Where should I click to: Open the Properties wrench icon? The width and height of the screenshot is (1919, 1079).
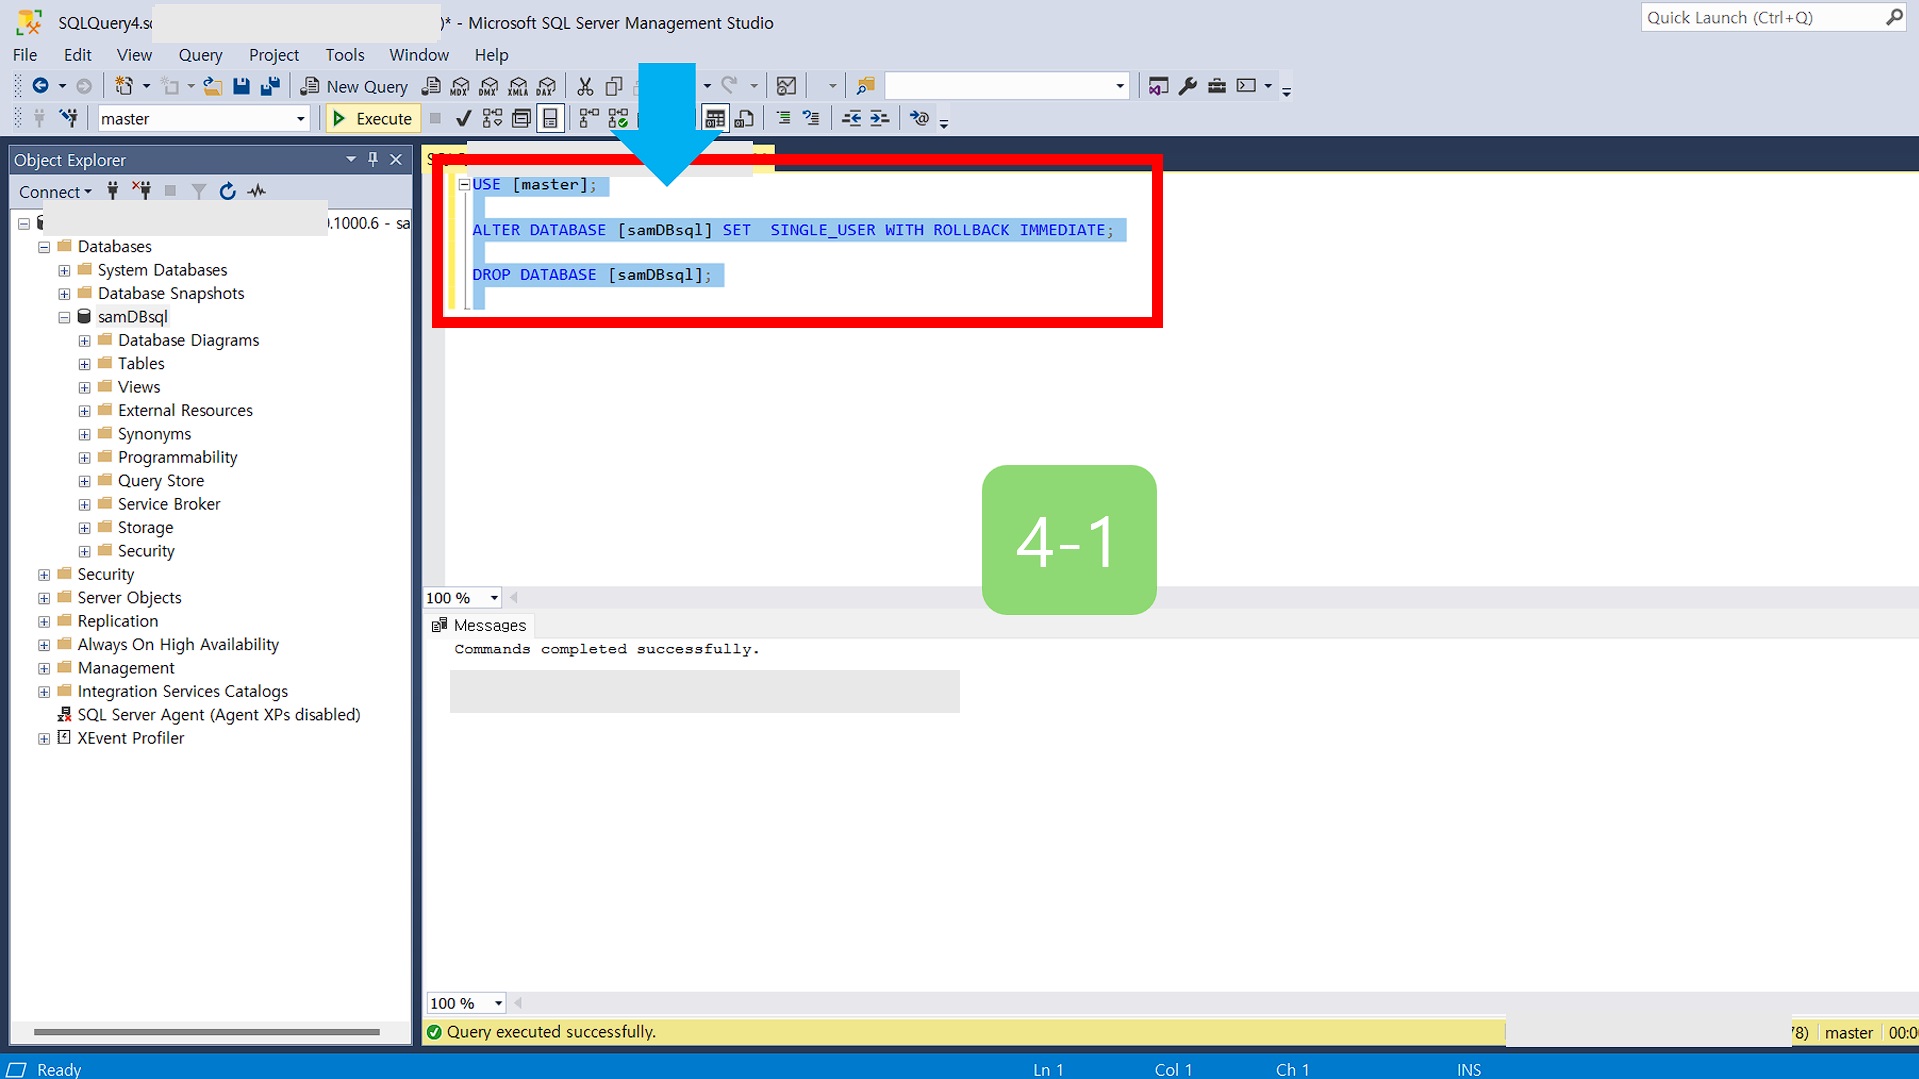1188,86
